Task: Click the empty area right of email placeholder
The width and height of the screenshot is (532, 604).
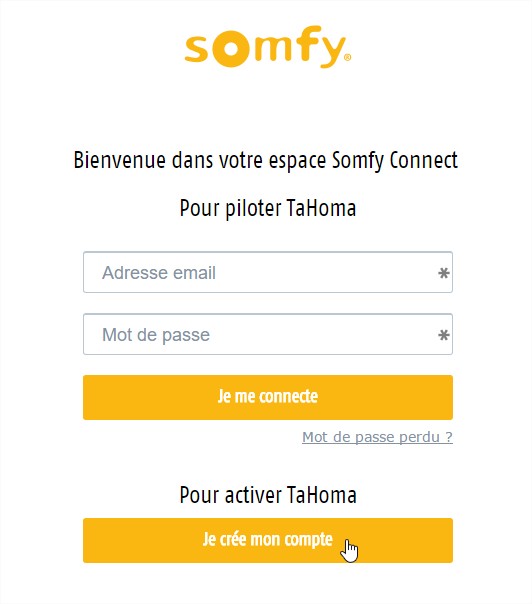Action: pos(326,273)
